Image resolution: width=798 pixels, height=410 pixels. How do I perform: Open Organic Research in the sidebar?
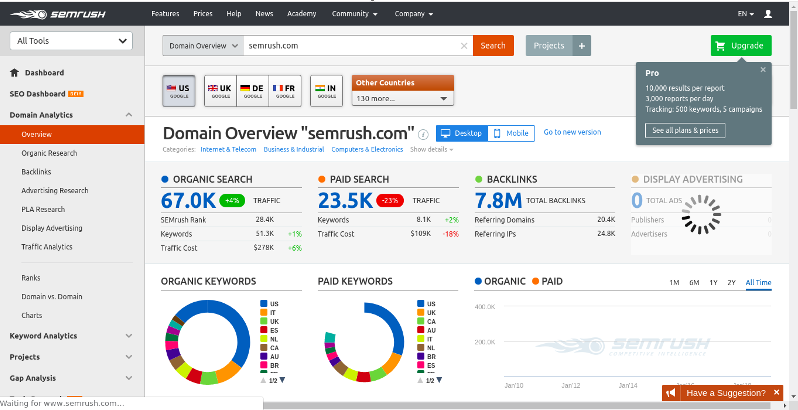click(49, 153)
